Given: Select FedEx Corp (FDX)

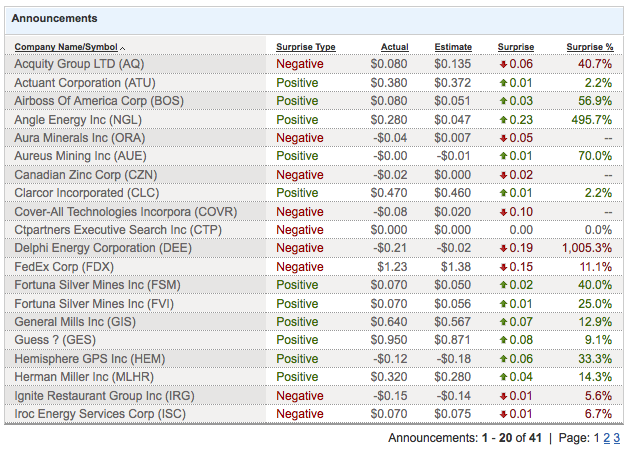Looking at the screenshot, I should pos(64,267).
